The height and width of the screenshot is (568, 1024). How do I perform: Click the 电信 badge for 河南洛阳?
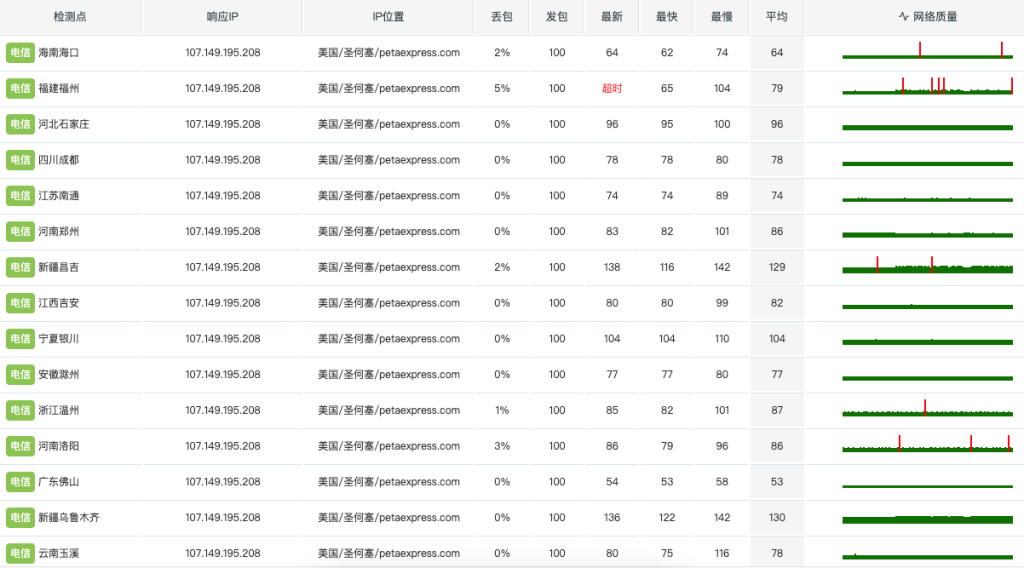(20, 447)
